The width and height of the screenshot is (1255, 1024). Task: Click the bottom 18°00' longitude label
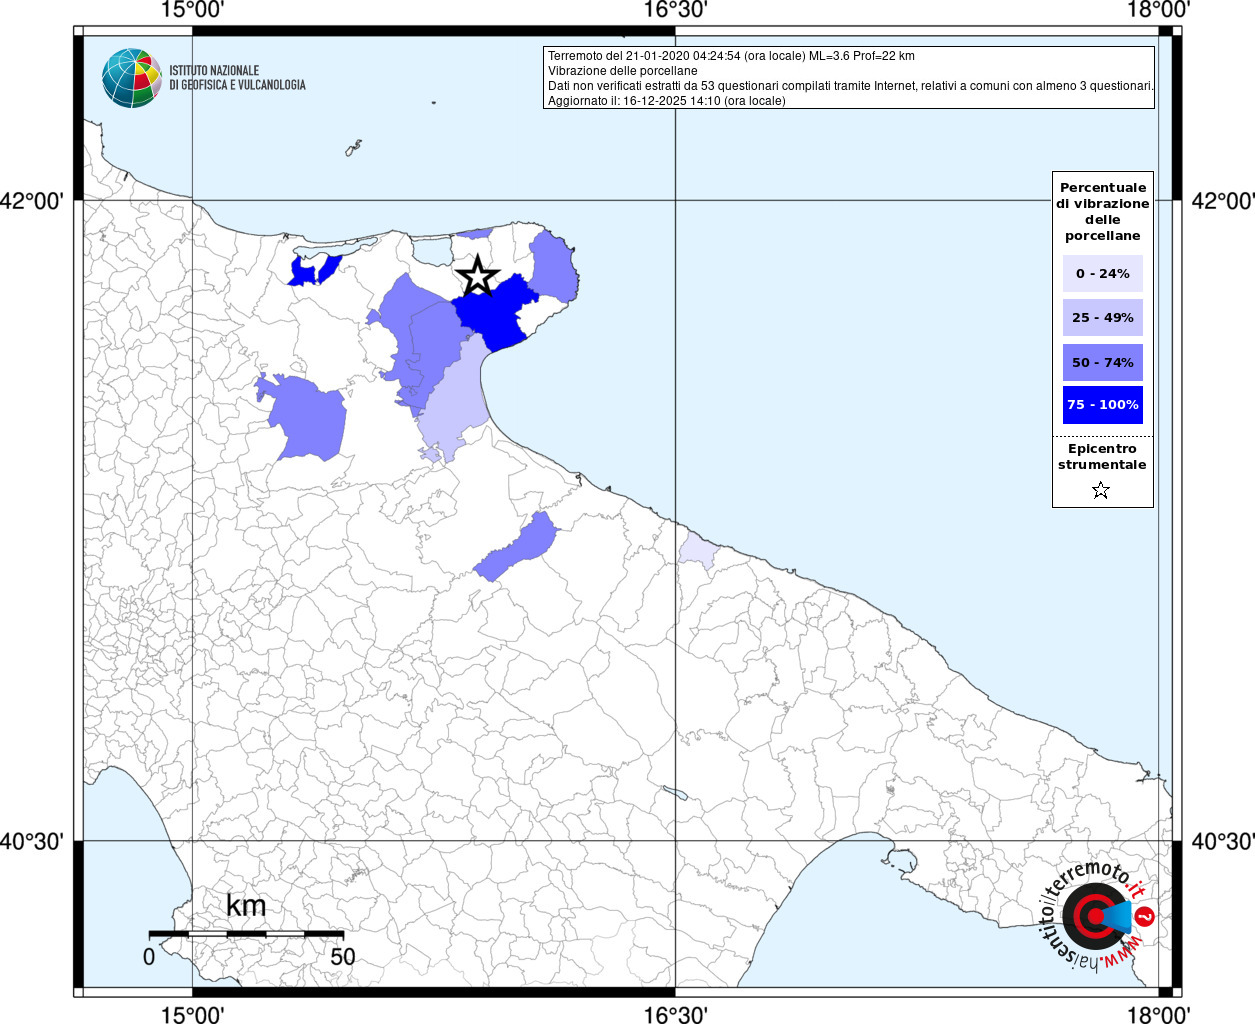[1158, 1013]
